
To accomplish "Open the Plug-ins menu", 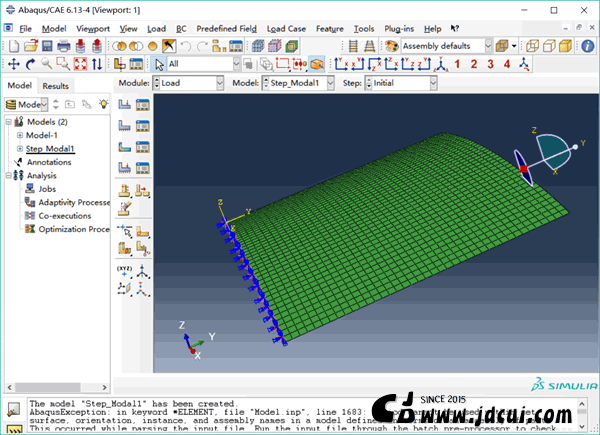I will pos(399,29).
